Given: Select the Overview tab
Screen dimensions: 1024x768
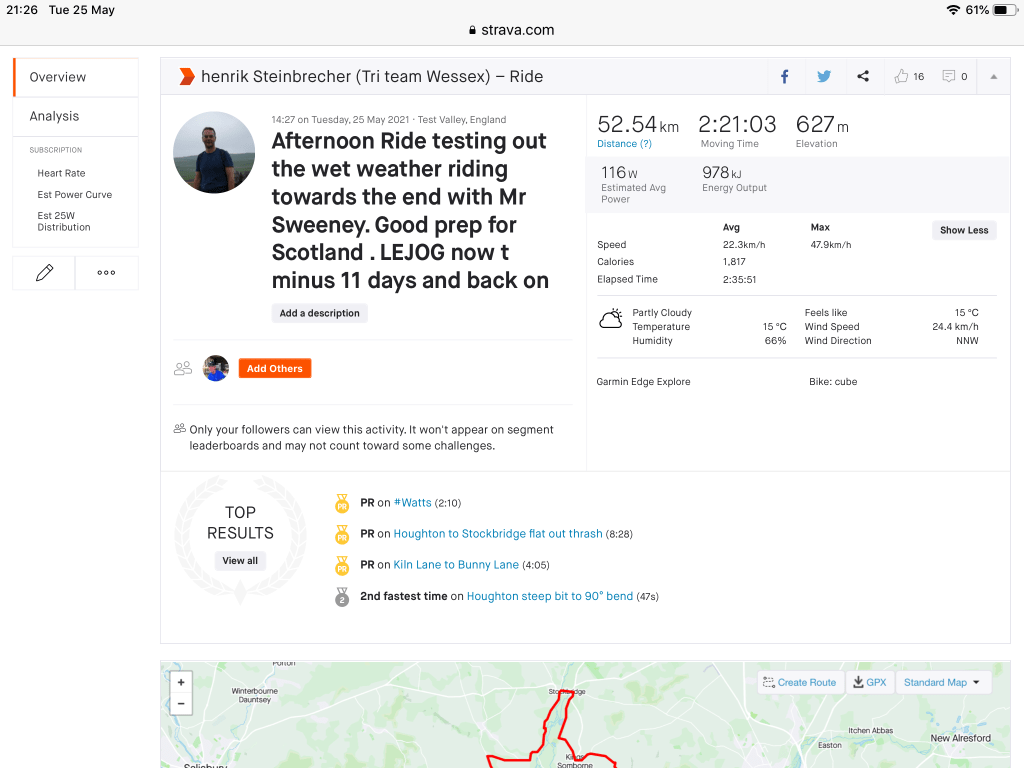Looking at the screenshot, I should point(57,77).
